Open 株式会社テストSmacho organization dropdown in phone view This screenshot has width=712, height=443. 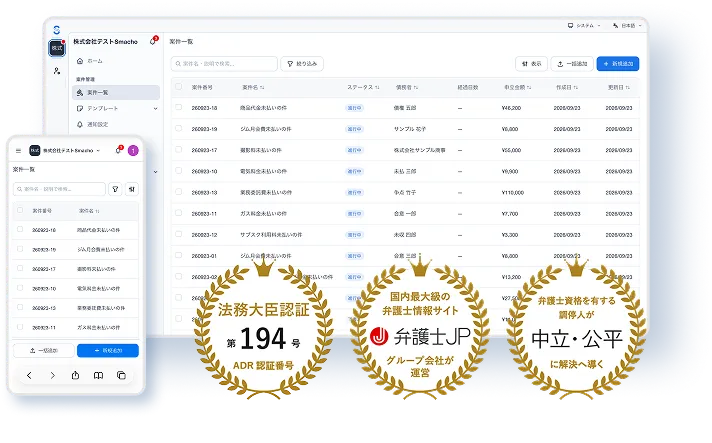(64, 151)
